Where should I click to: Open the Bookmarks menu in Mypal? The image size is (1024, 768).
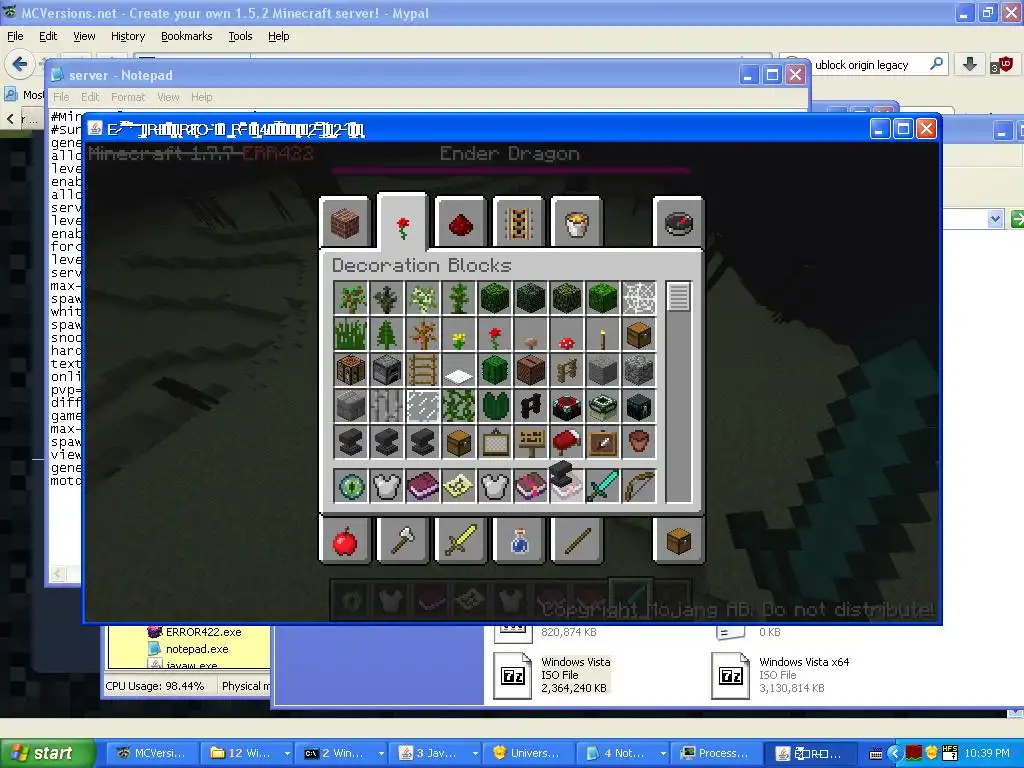(186, 36)
